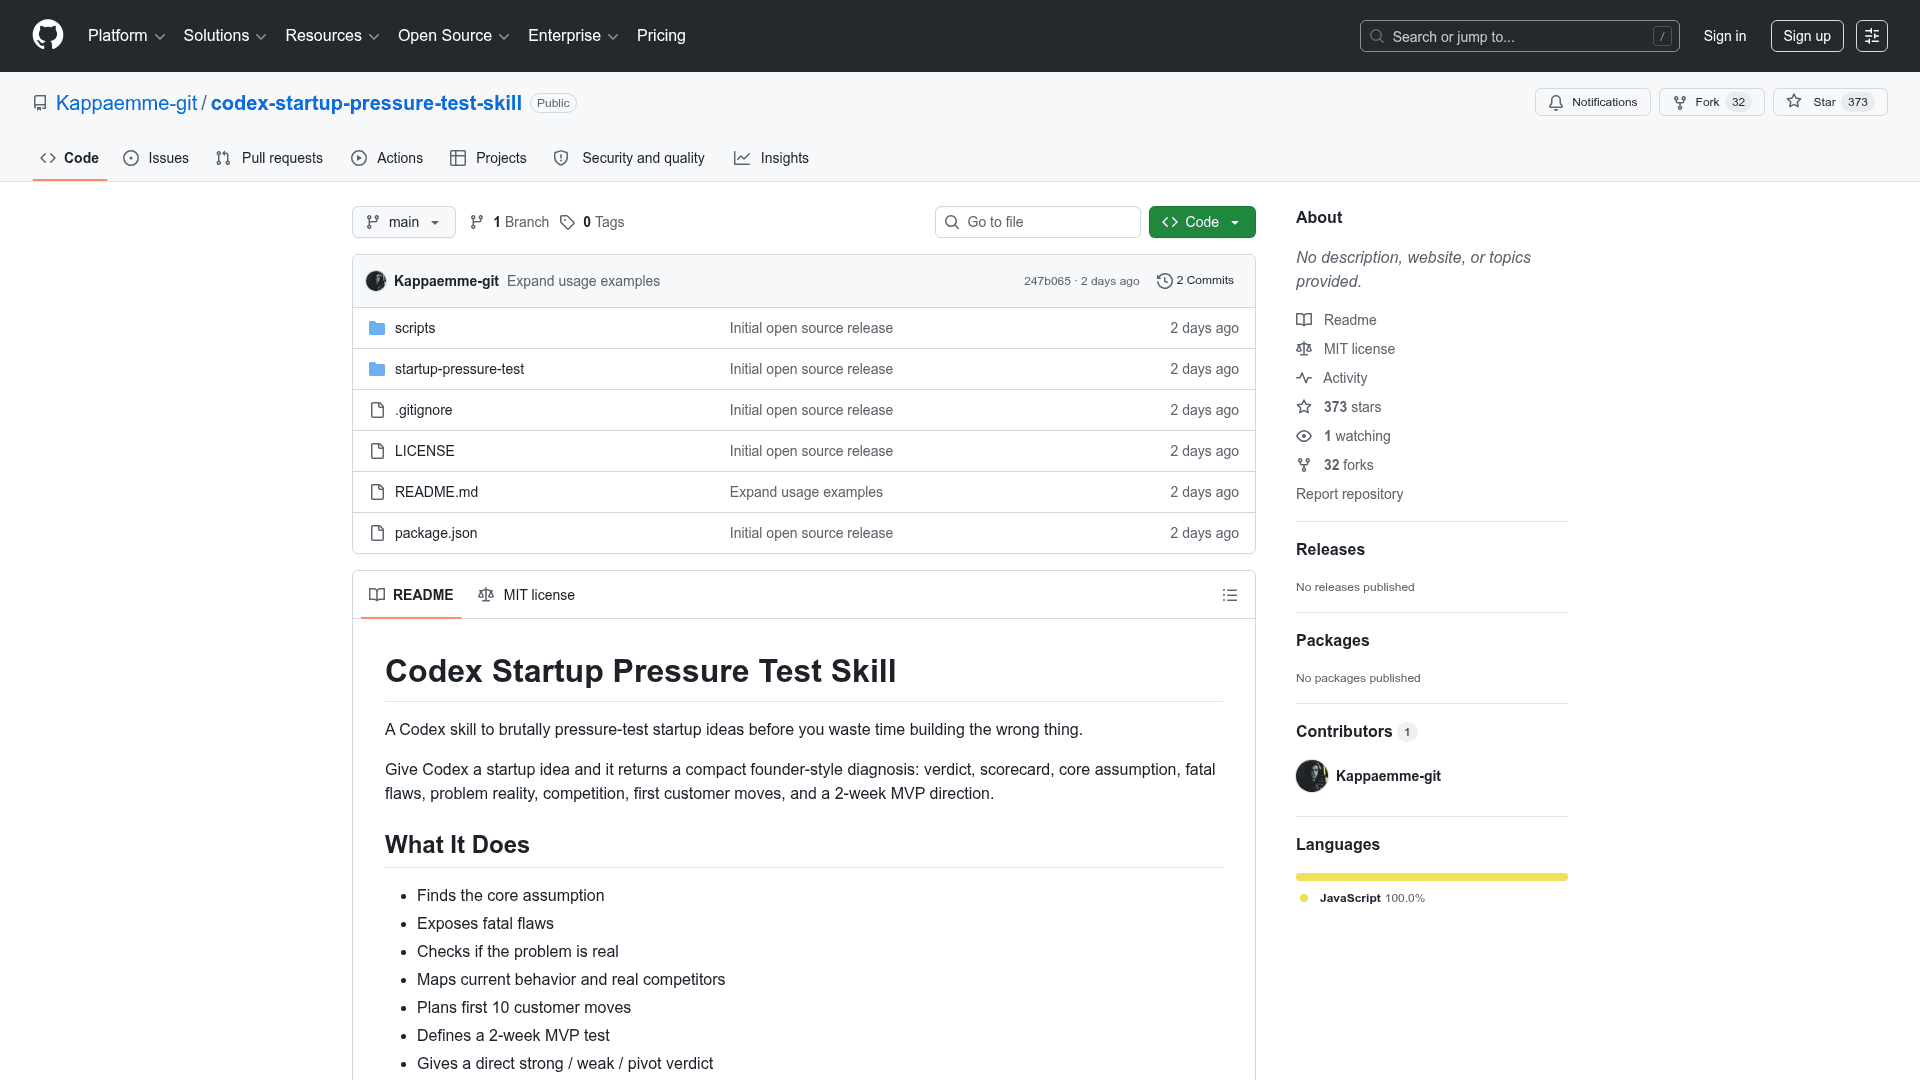Click the file icon beside LICENSE
The width and height of the screenshot is (1920, 1080).
pyautogui.click(x=377, y=451)
